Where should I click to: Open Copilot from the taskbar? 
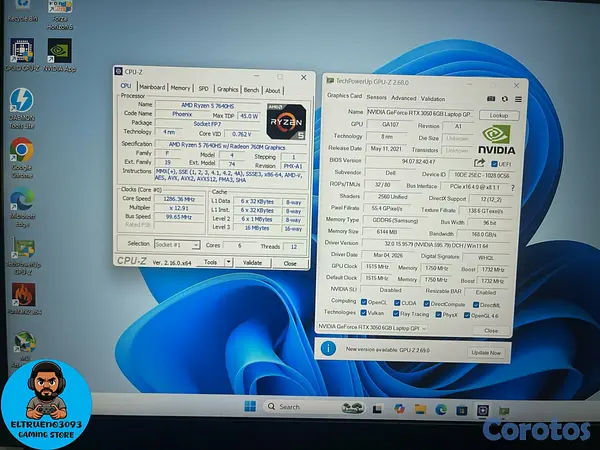[399, 409]
